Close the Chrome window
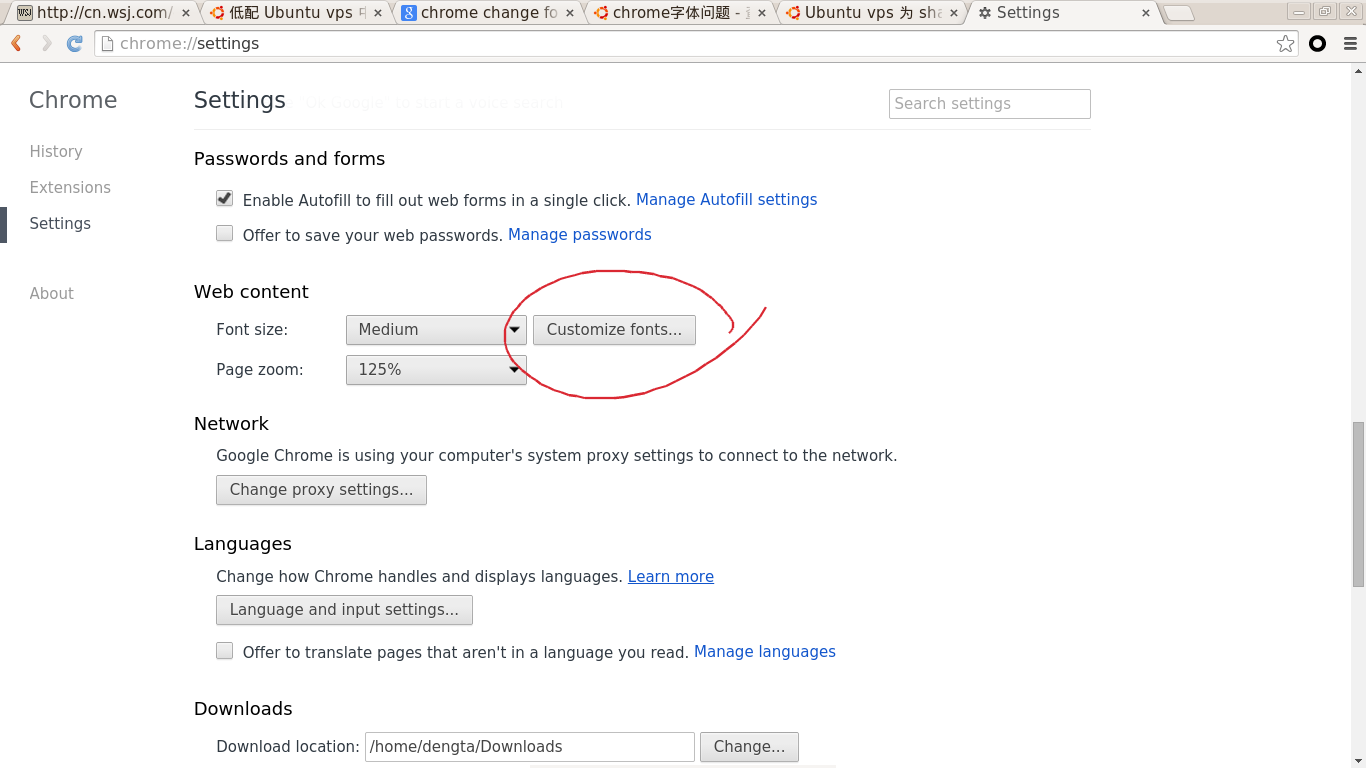Image resolution: width=1366 pixels, height=768 pixels. pos(1349,11)
